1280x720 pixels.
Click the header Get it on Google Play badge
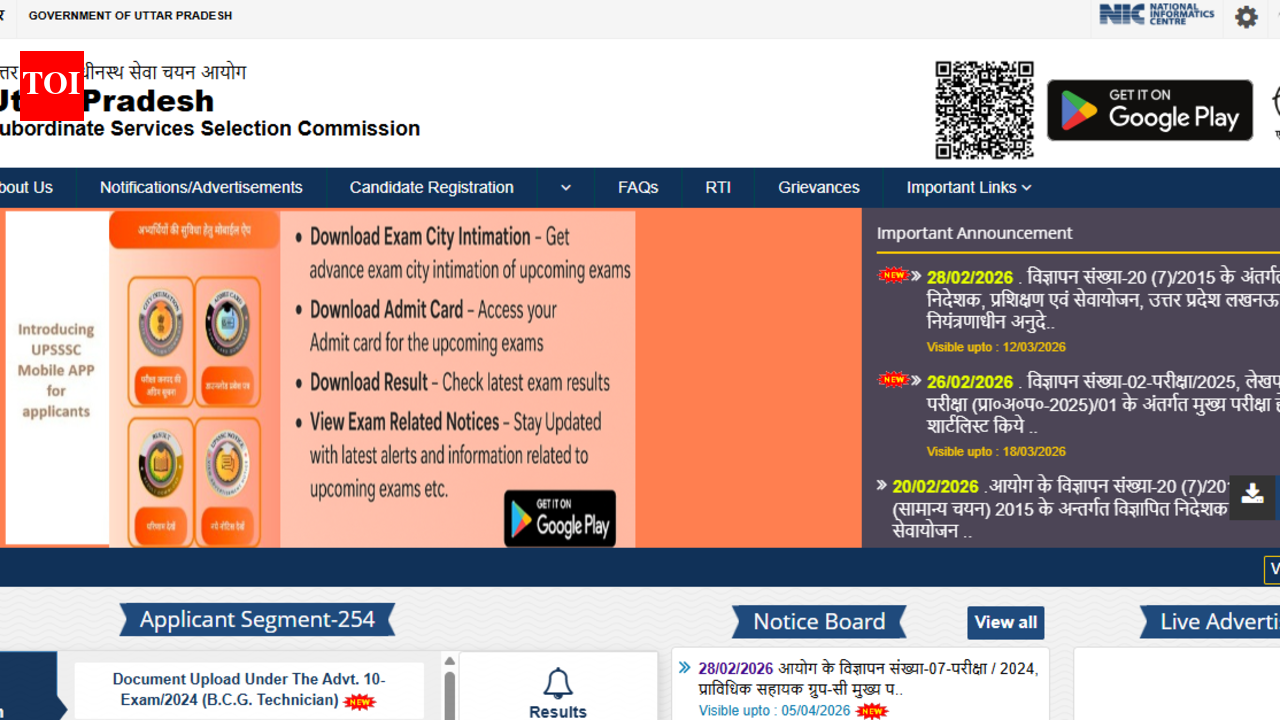1149,110
